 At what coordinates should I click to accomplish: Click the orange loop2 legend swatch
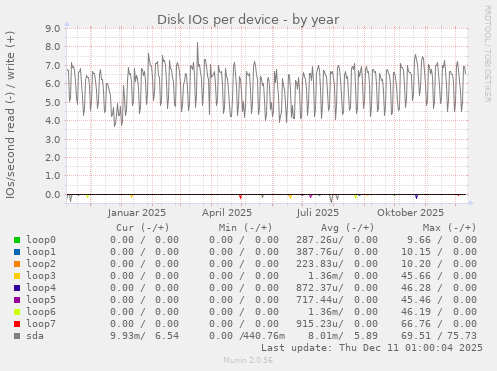(x=17, y=264)
